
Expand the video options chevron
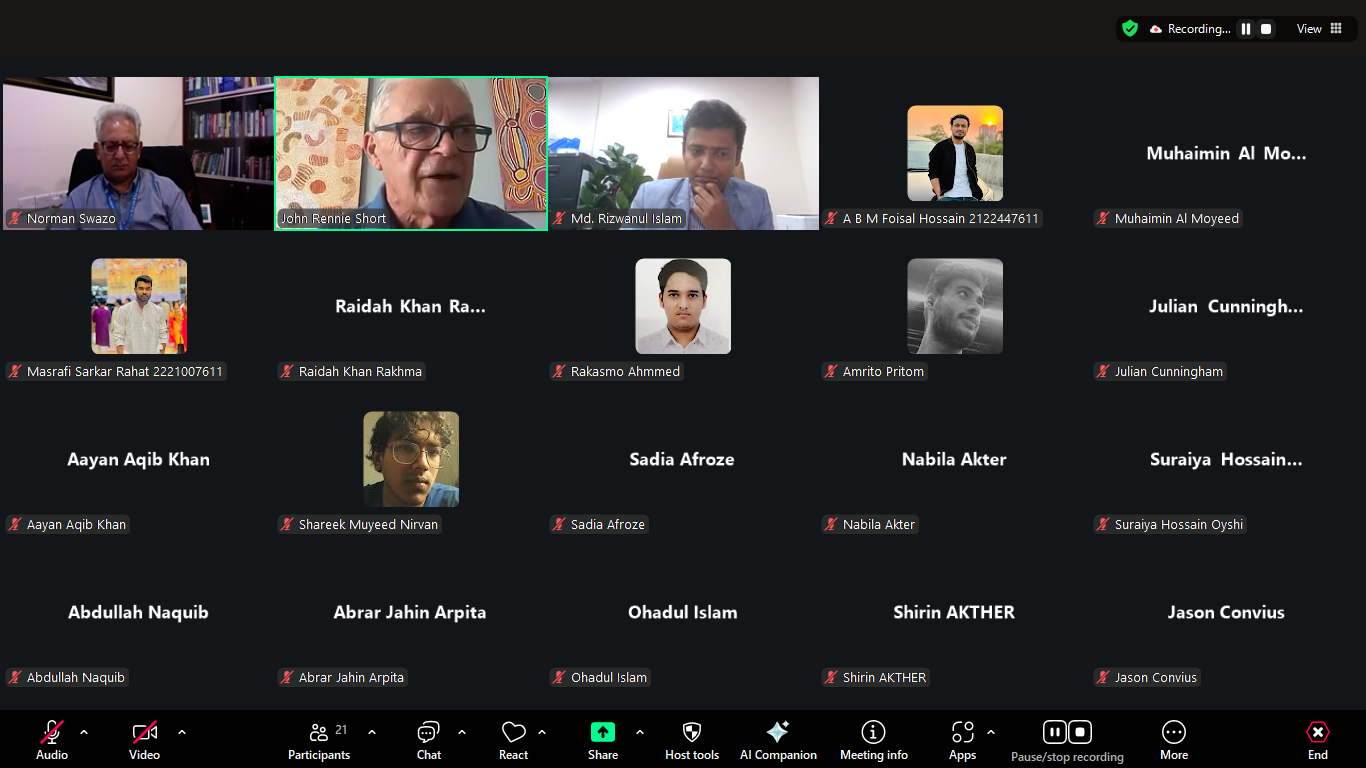(182, 732)
